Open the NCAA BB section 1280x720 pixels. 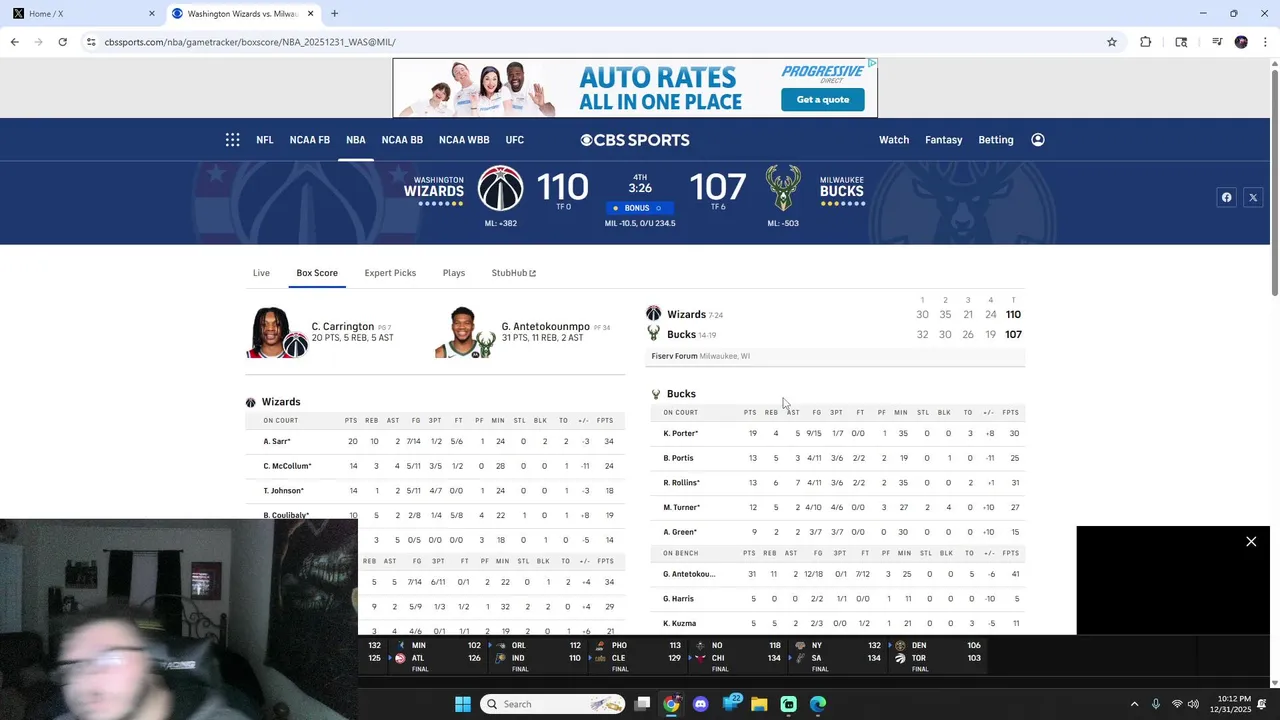click(402, 140)
